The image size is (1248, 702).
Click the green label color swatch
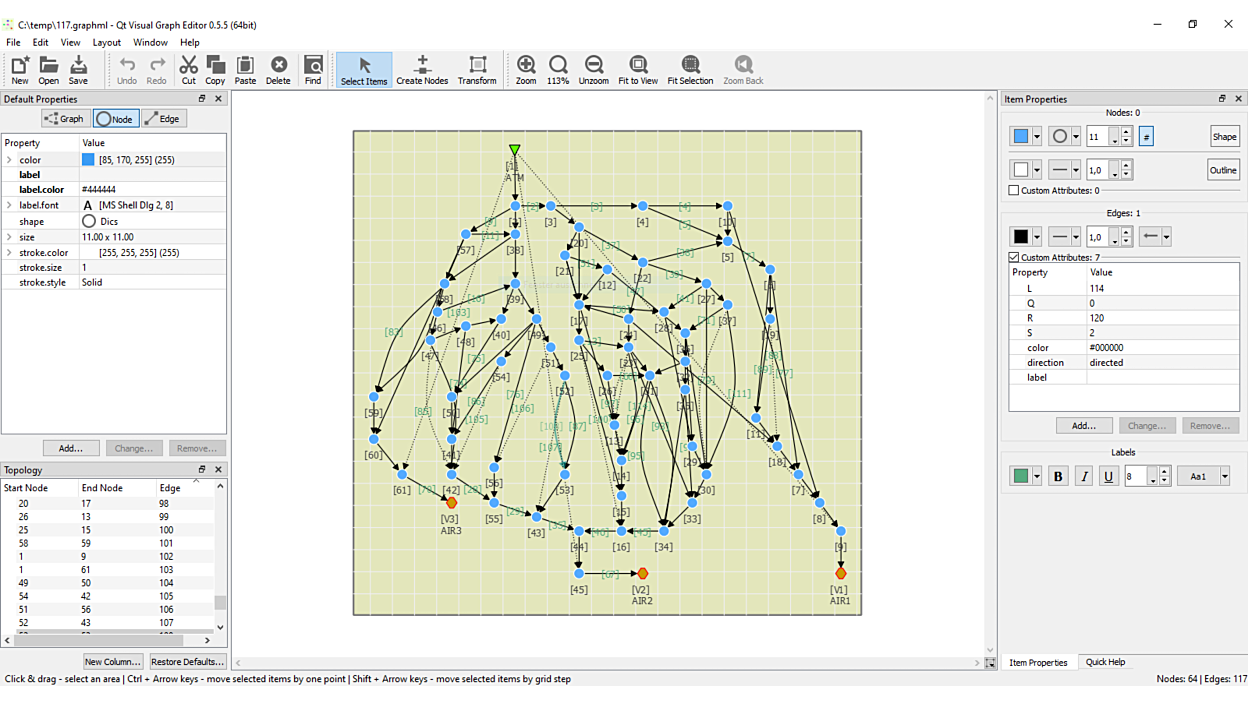tap(1020, 477)
